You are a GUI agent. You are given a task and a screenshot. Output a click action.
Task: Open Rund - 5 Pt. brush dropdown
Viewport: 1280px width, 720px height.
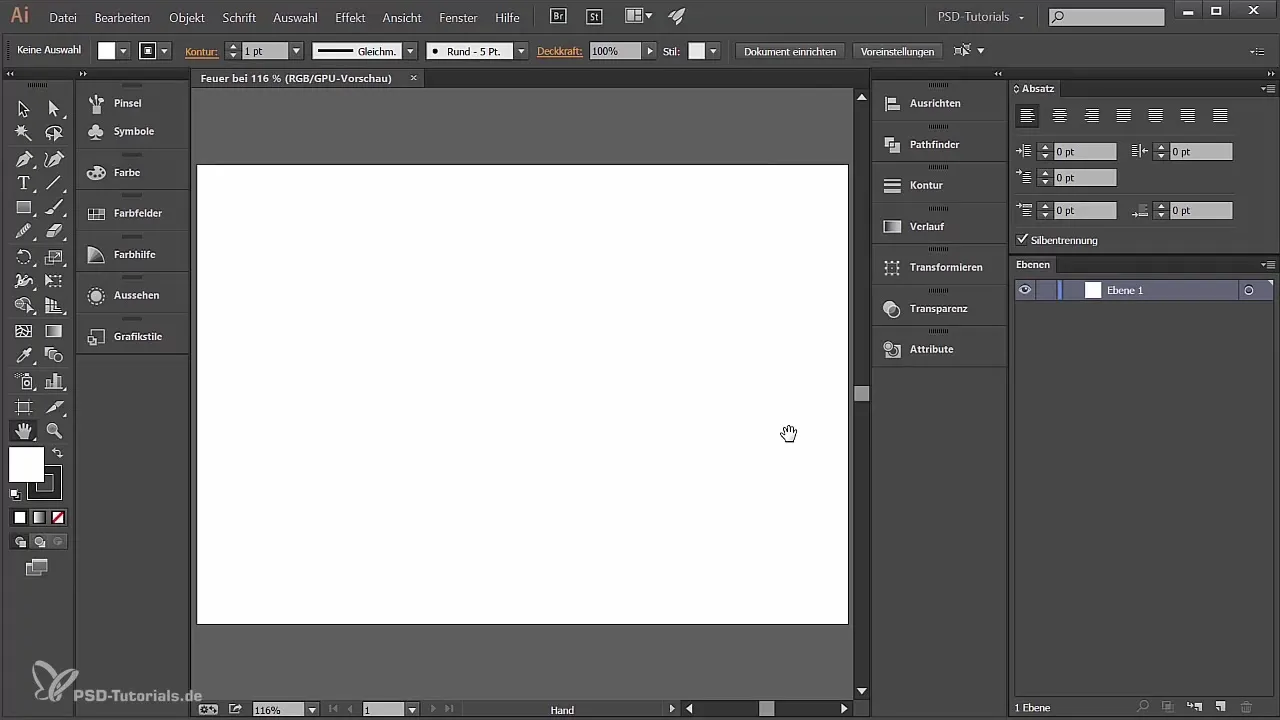click(x=520, y=51)
